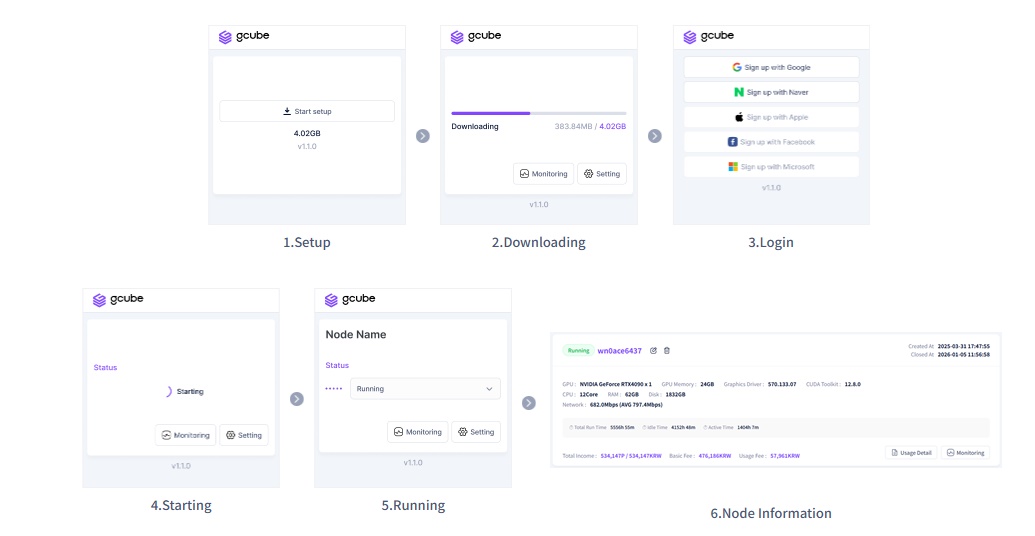Click the Usage Fee value 57,961KRW
Screen dimensions: 1035x536
tap(785, 456)
